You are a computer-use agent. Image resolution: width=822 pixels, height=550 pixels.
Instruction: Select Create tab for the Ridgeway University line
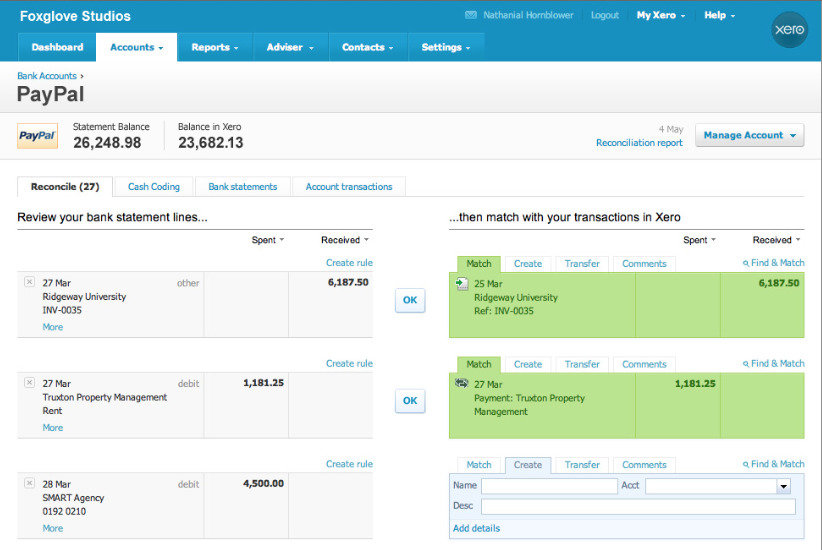pos(528,264)
